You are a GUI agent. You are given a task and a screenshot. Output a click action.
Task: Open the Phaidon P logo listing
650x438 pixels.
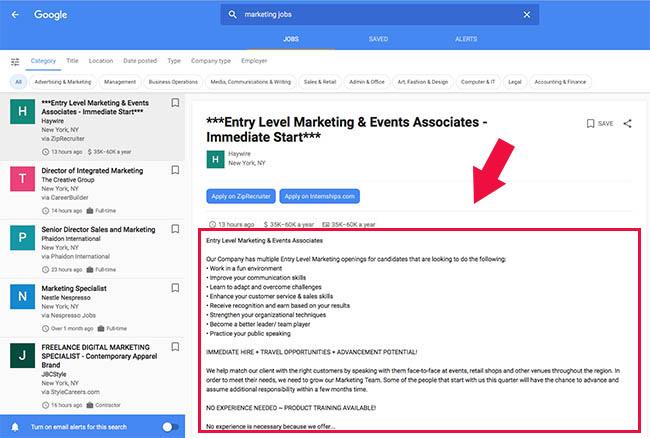click(22, 237)
